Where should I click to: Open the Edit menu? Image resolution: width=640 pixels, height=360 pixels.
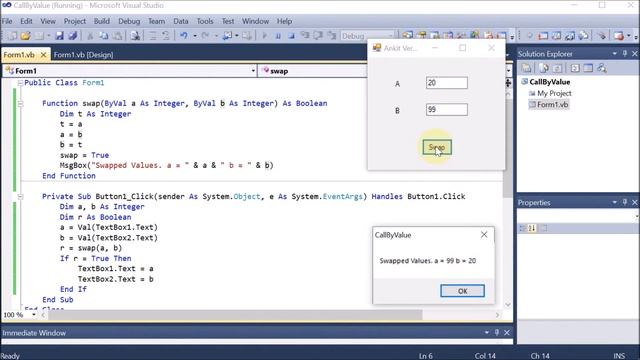pyautogui.click(x=26, y=21)
